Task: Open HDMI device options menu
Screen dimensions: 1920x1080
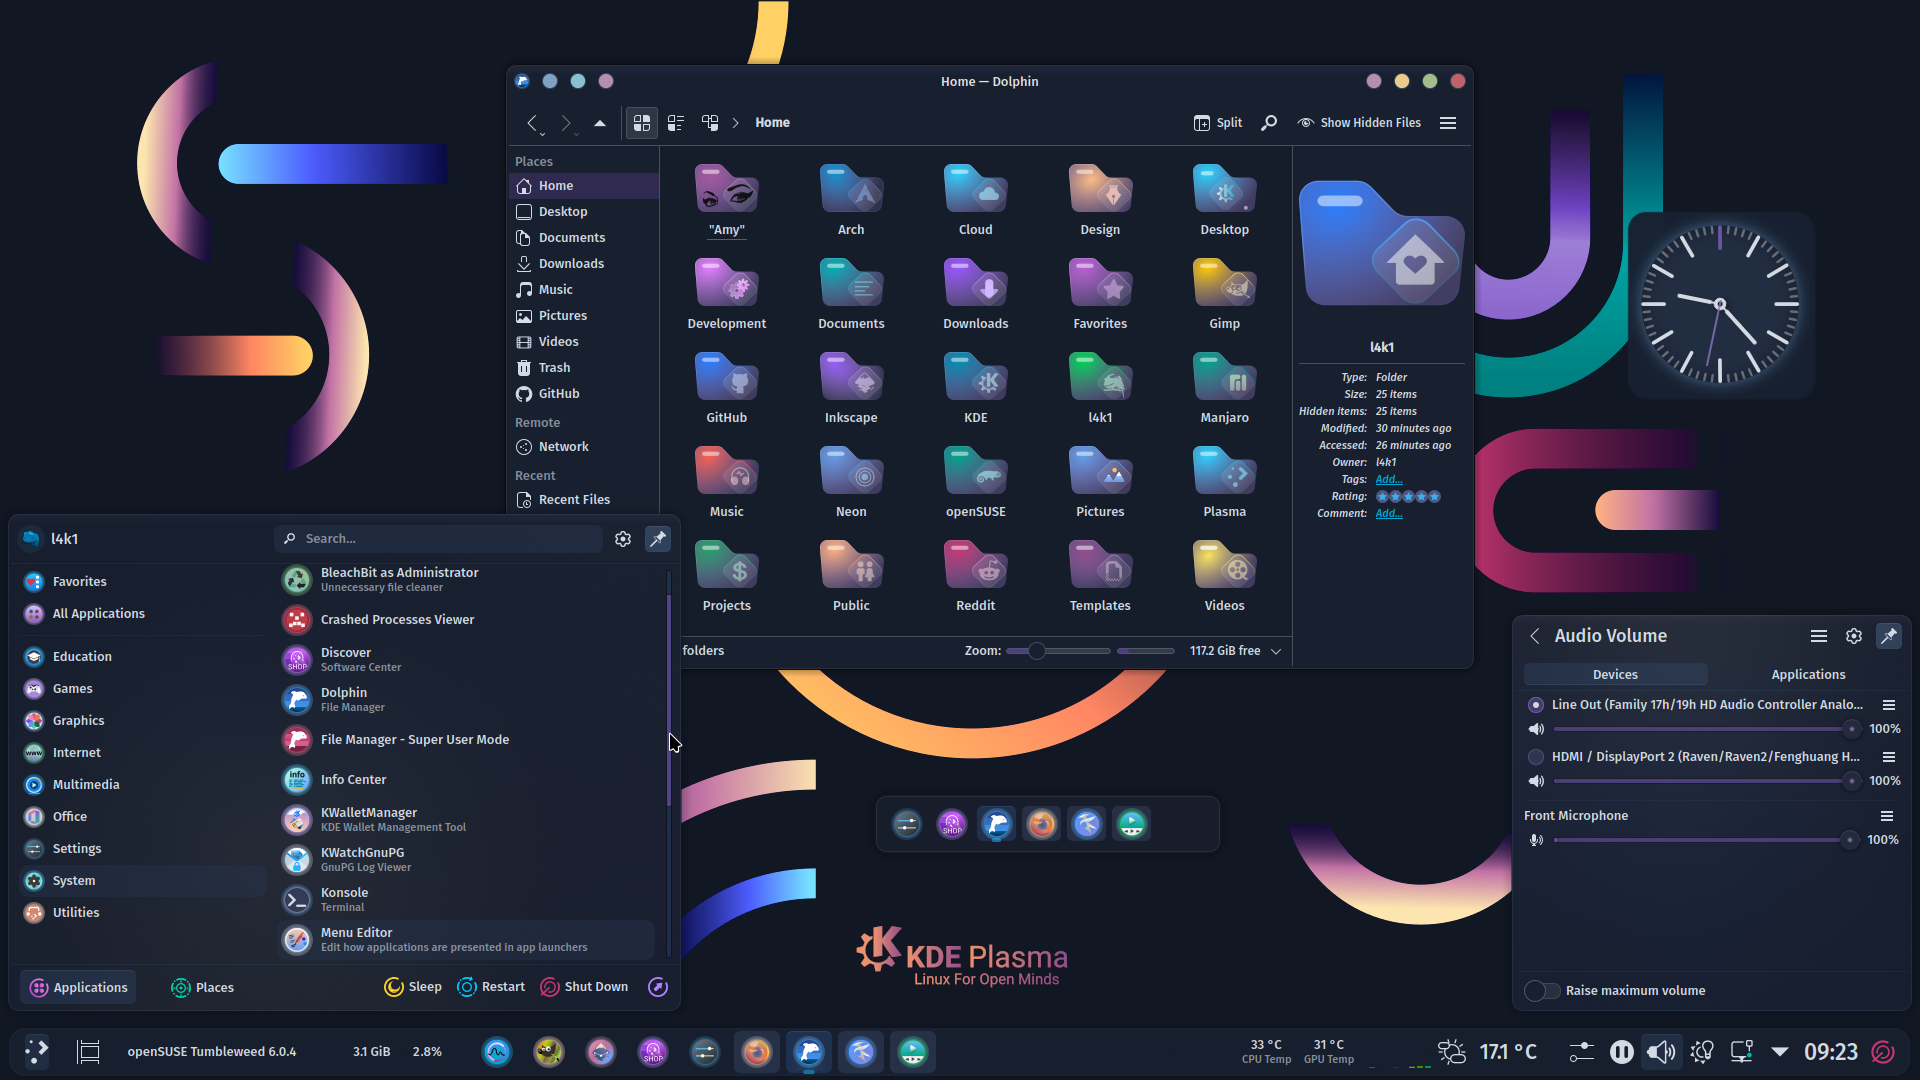Action: [x=1889, y=757]
